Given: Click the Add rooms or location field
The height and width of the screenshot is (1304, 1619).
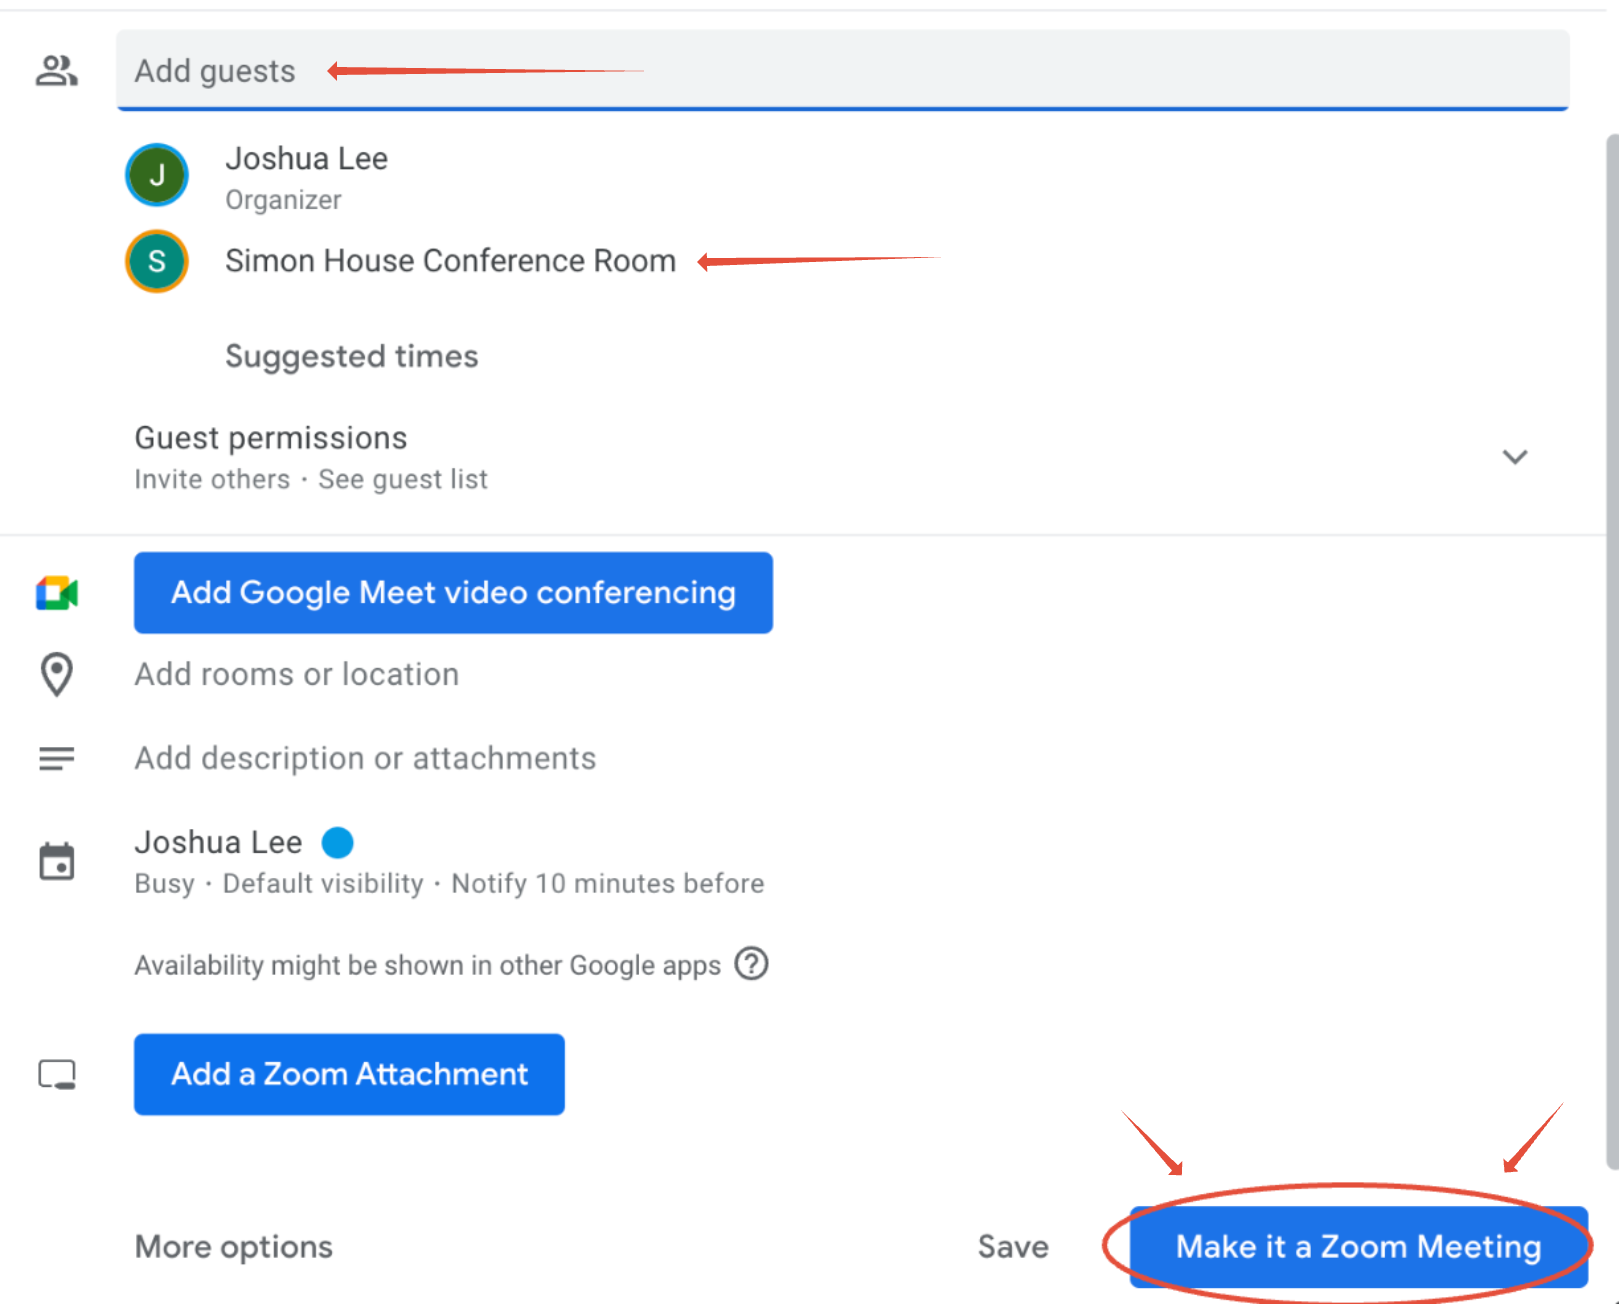Looking at the screenshot, I should tap(296, 674).
